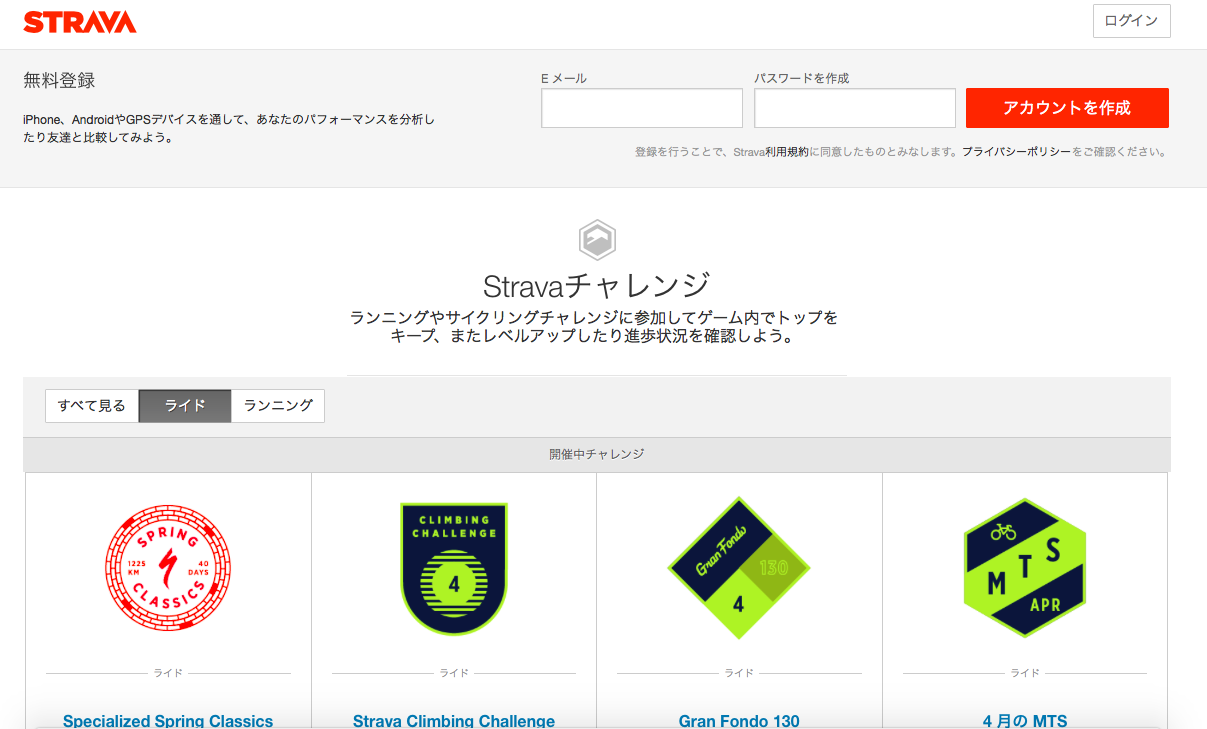This screenshot has width=1207, height=729.
Task: Click the ログイン button
Action: click(x=1131, y=21)
